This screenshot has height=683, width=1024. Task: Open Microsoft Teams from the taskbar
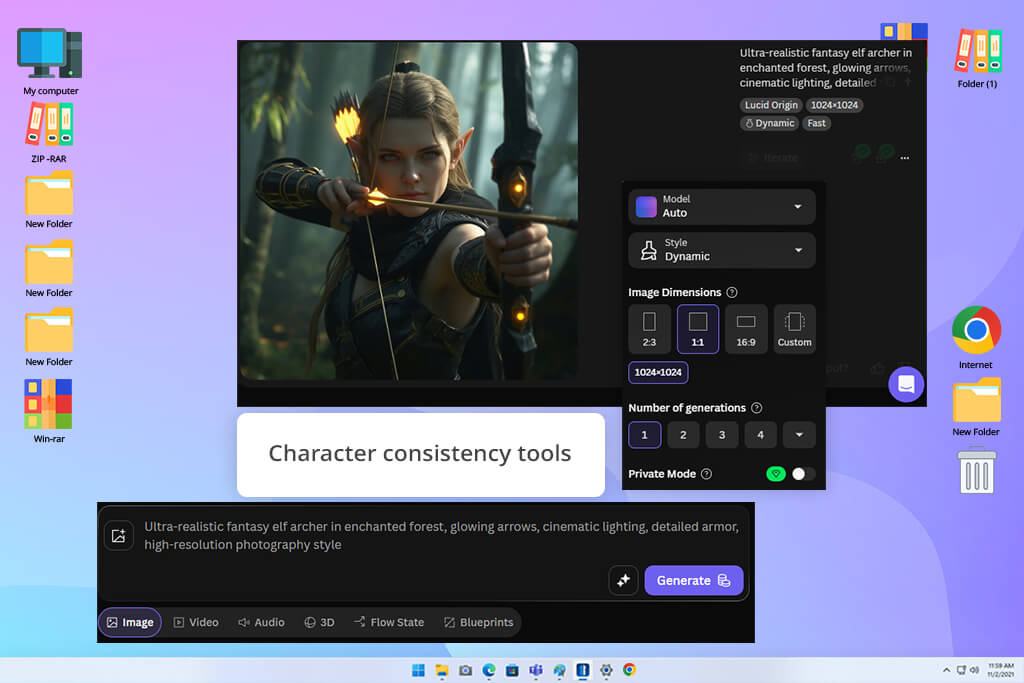pos(536,670)
